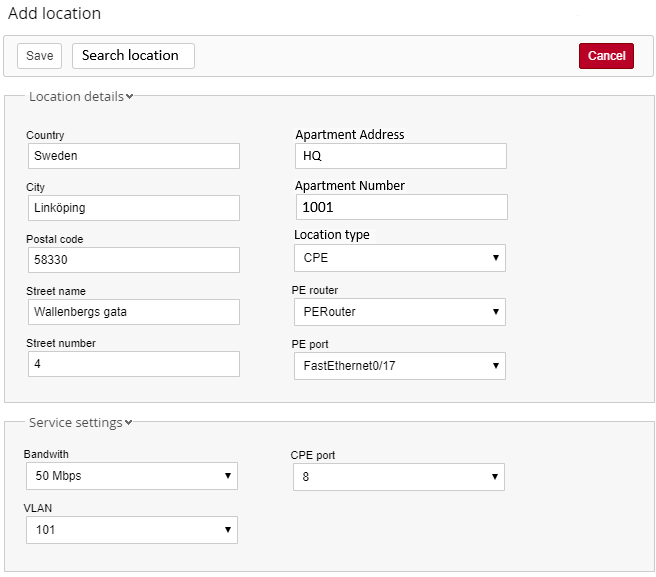Edit Street name field Wallenbergs gata
656x577 pixels.
coord(134,312)
